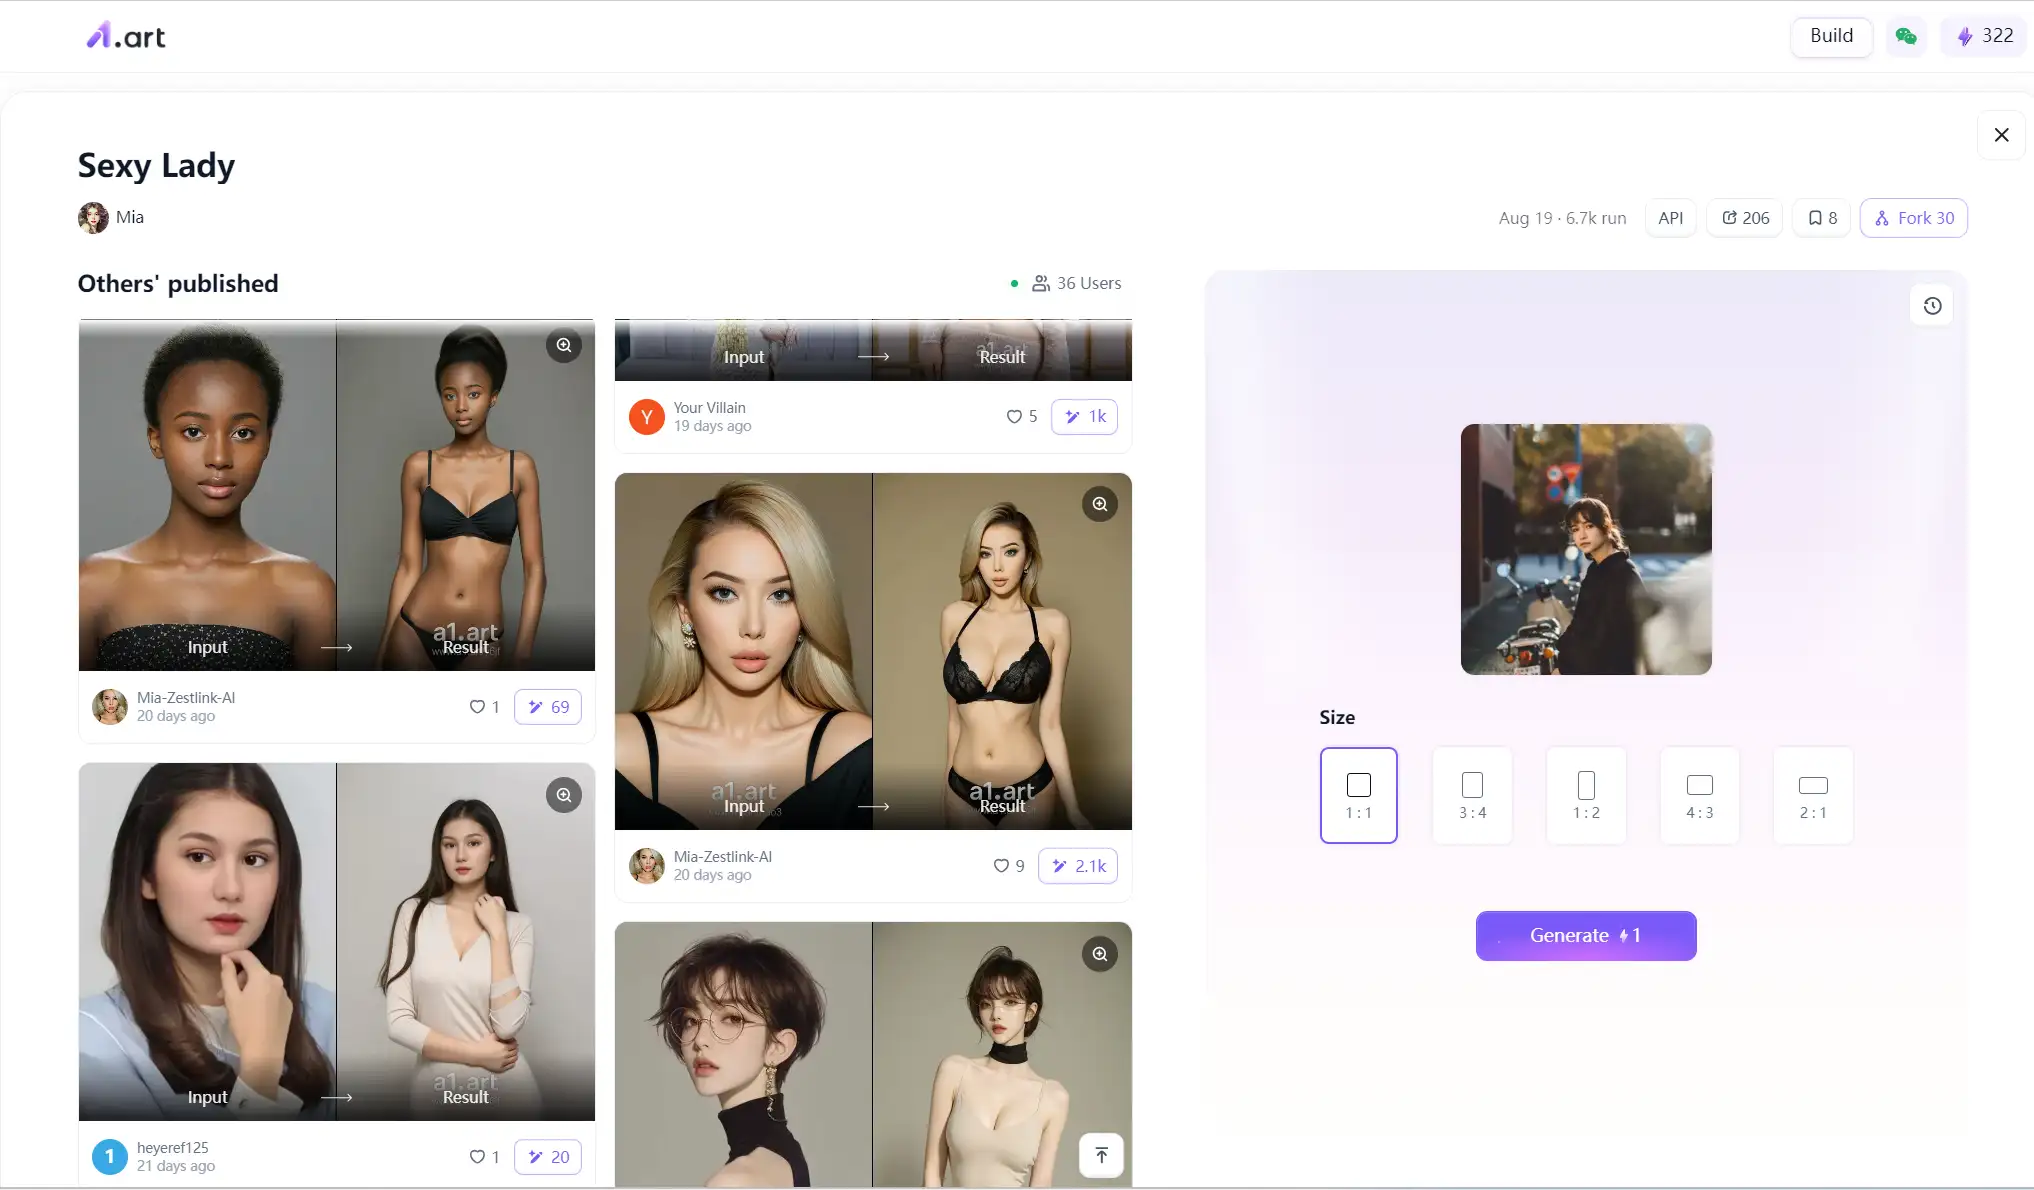This screenshot has width=2034, height=1190.
Task: Fork this app with Fork 30
Action: click(x=1914, y=218)
